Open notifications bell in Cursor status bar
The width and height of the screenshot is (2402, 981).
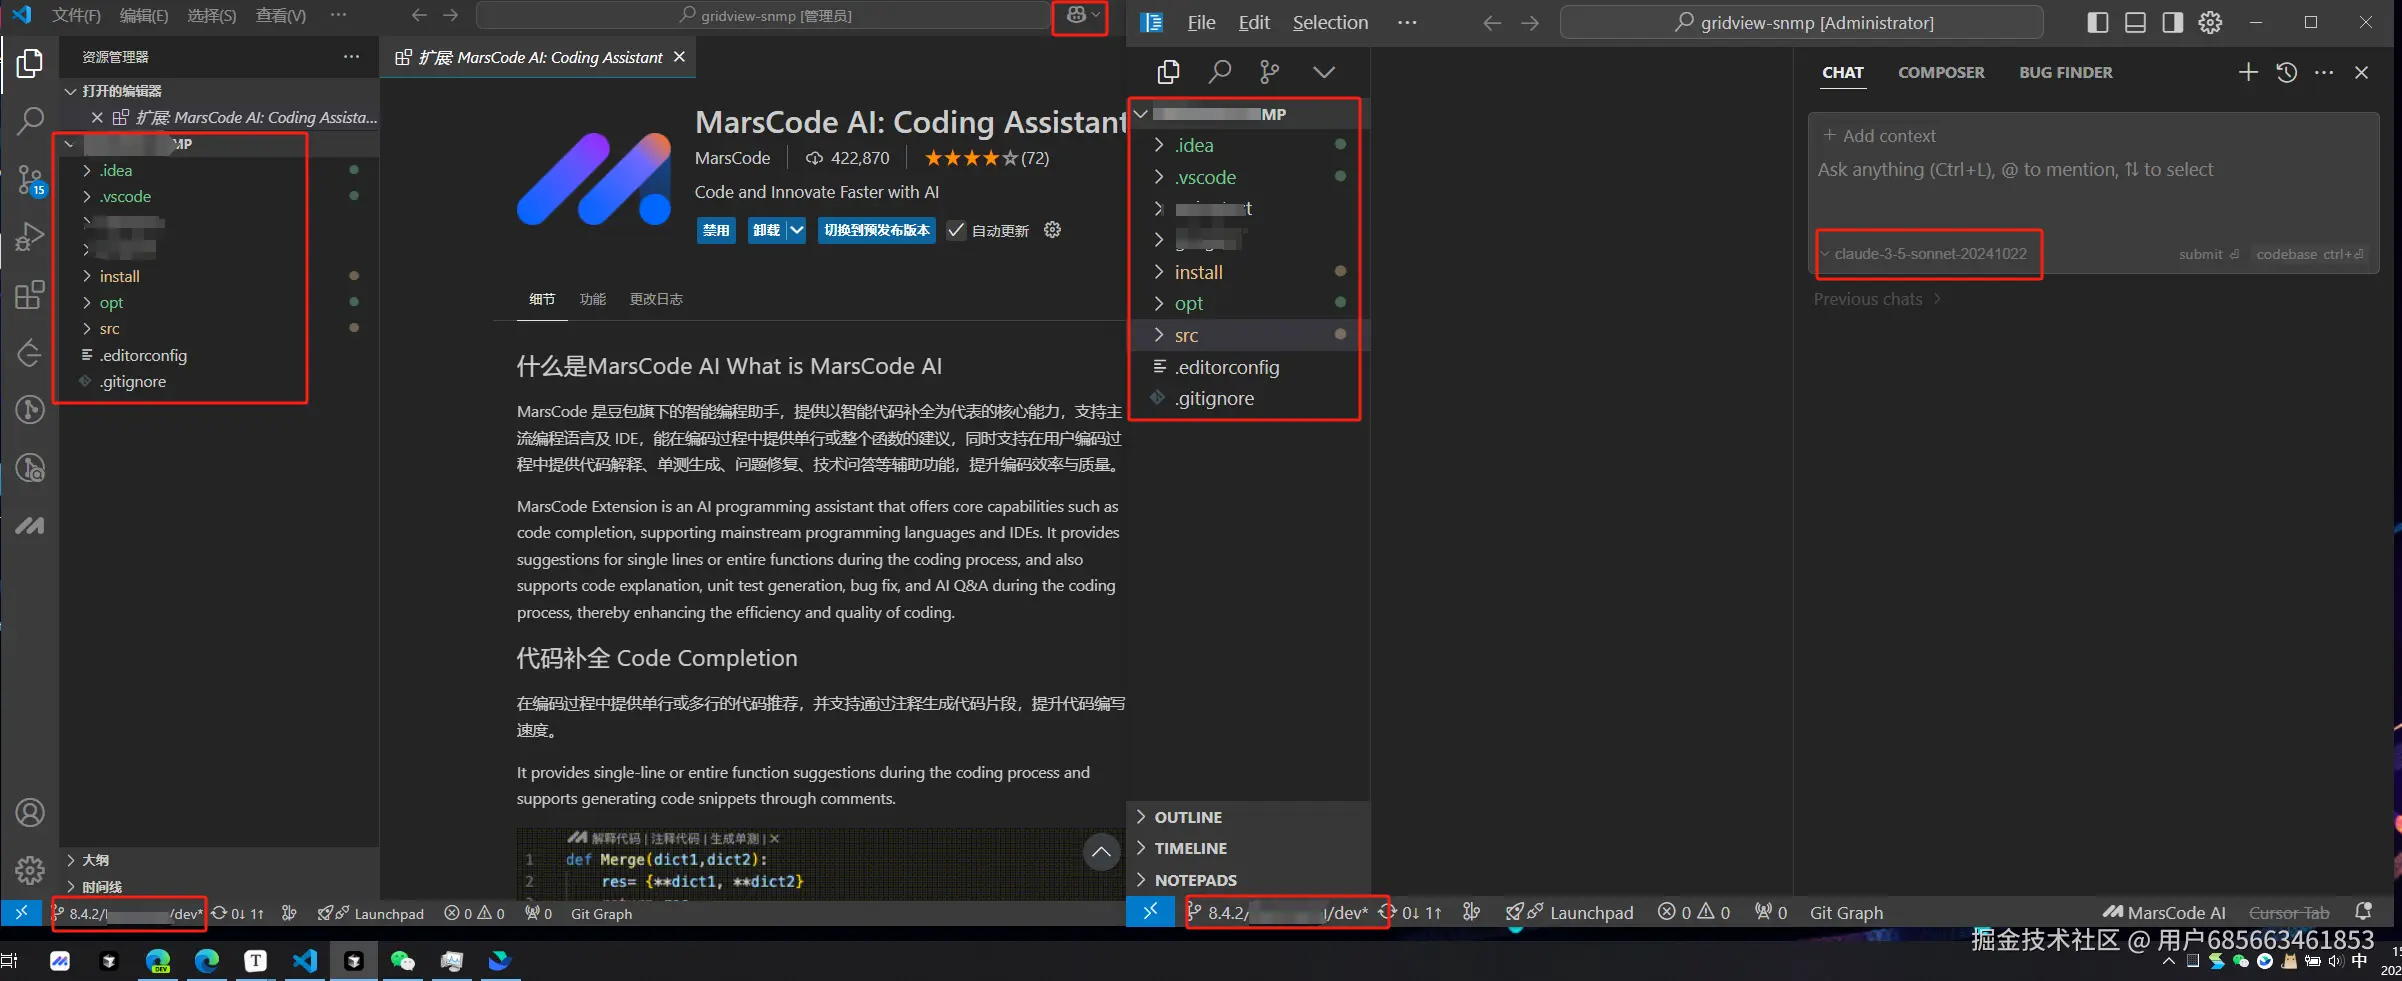coord(2364,912)
